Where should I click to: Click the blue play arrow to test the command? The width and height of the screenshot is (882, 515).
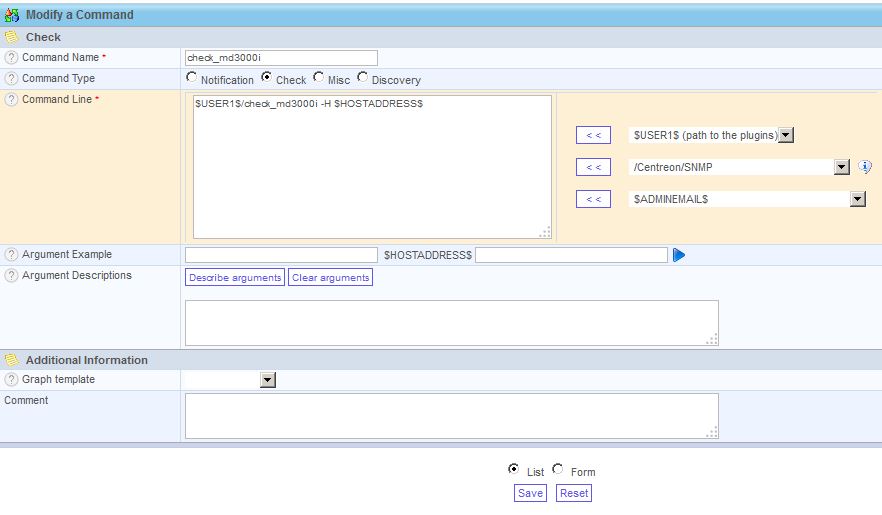tap(679, 255)
